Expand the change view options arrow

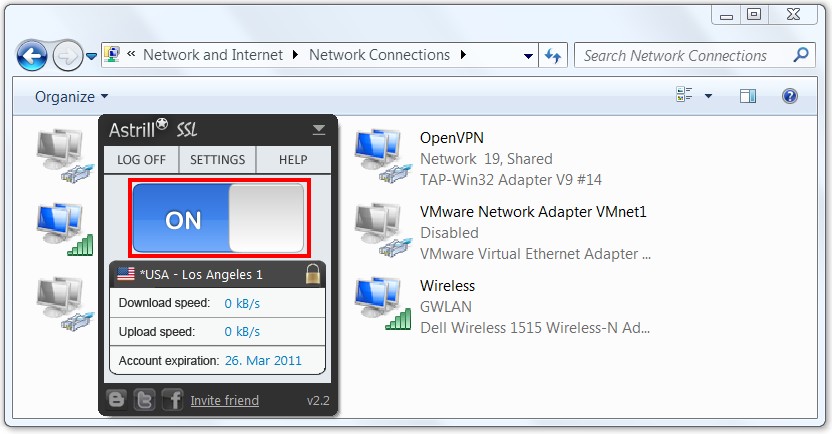(x=708, y=96)
